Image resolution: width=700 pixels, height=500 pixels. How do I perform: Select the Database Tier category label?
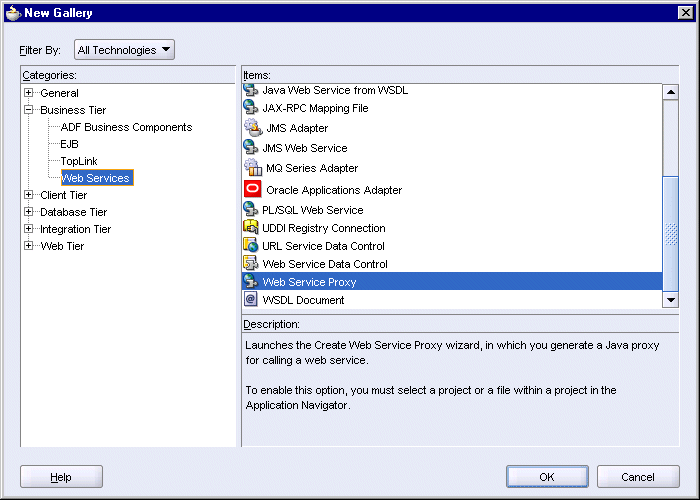pyautogui.click(x=74, y=212)
